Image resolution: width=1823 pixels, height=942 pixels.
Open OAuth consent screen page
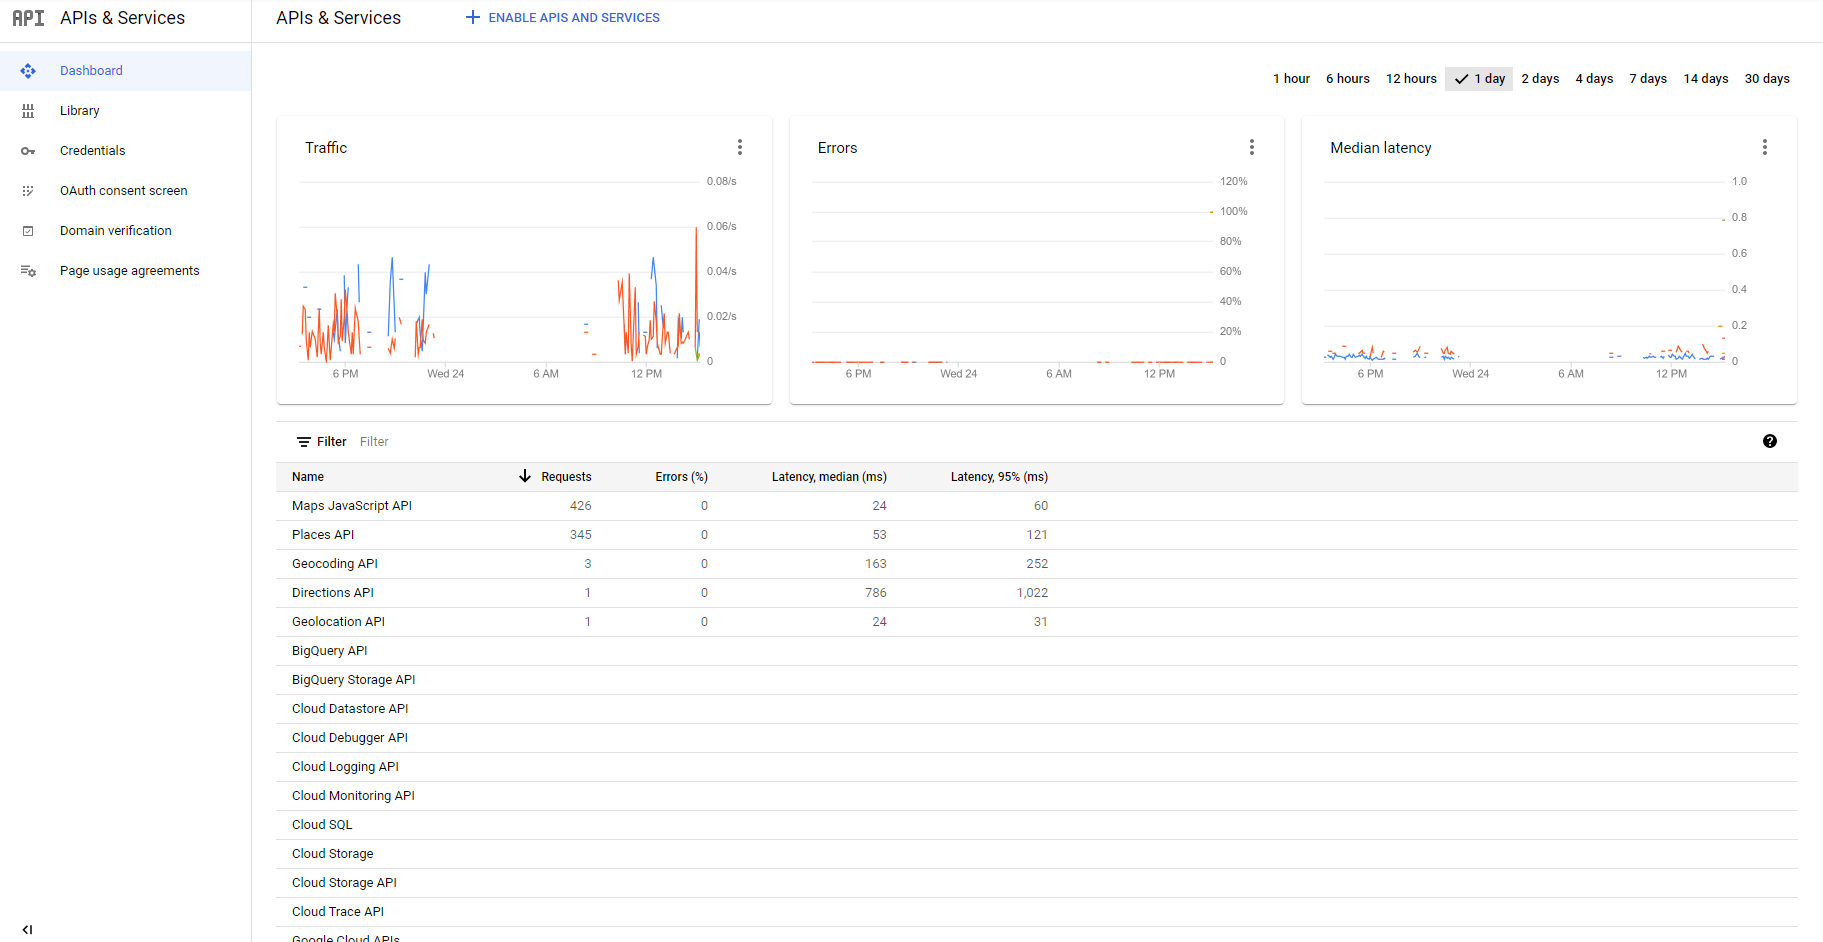125,191
